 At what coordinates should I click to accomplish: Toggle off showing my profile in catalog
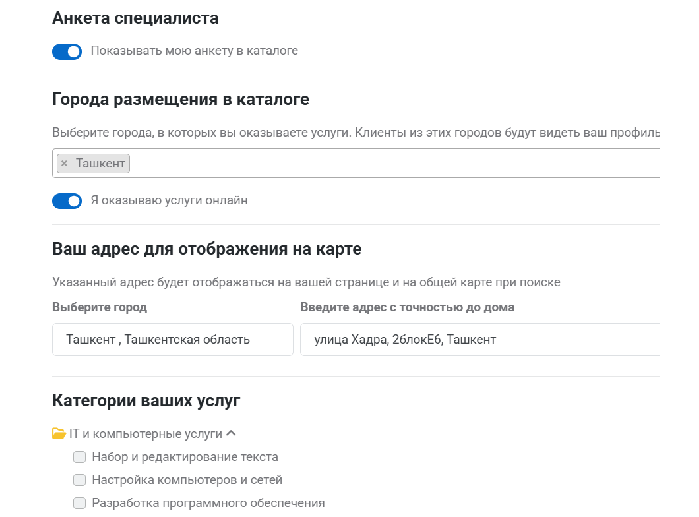pyautogui.click(x=67, y=51)
